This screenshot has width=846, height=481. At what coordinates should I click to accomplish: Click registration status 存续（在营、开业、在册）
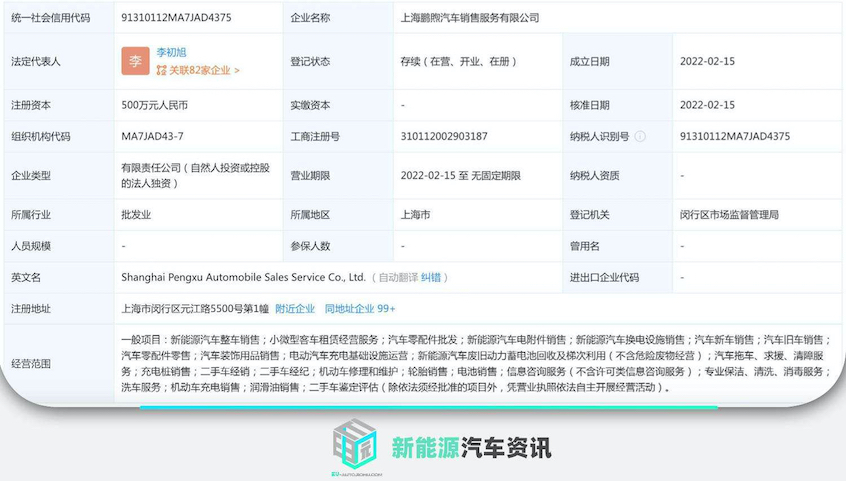pyautogui.click(x=459, y=62)
